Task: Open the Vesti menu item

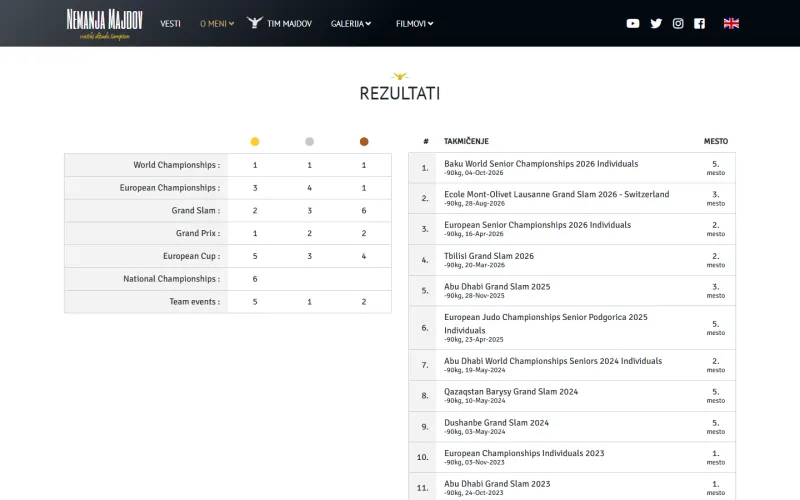Action: [x=170, y=23]
